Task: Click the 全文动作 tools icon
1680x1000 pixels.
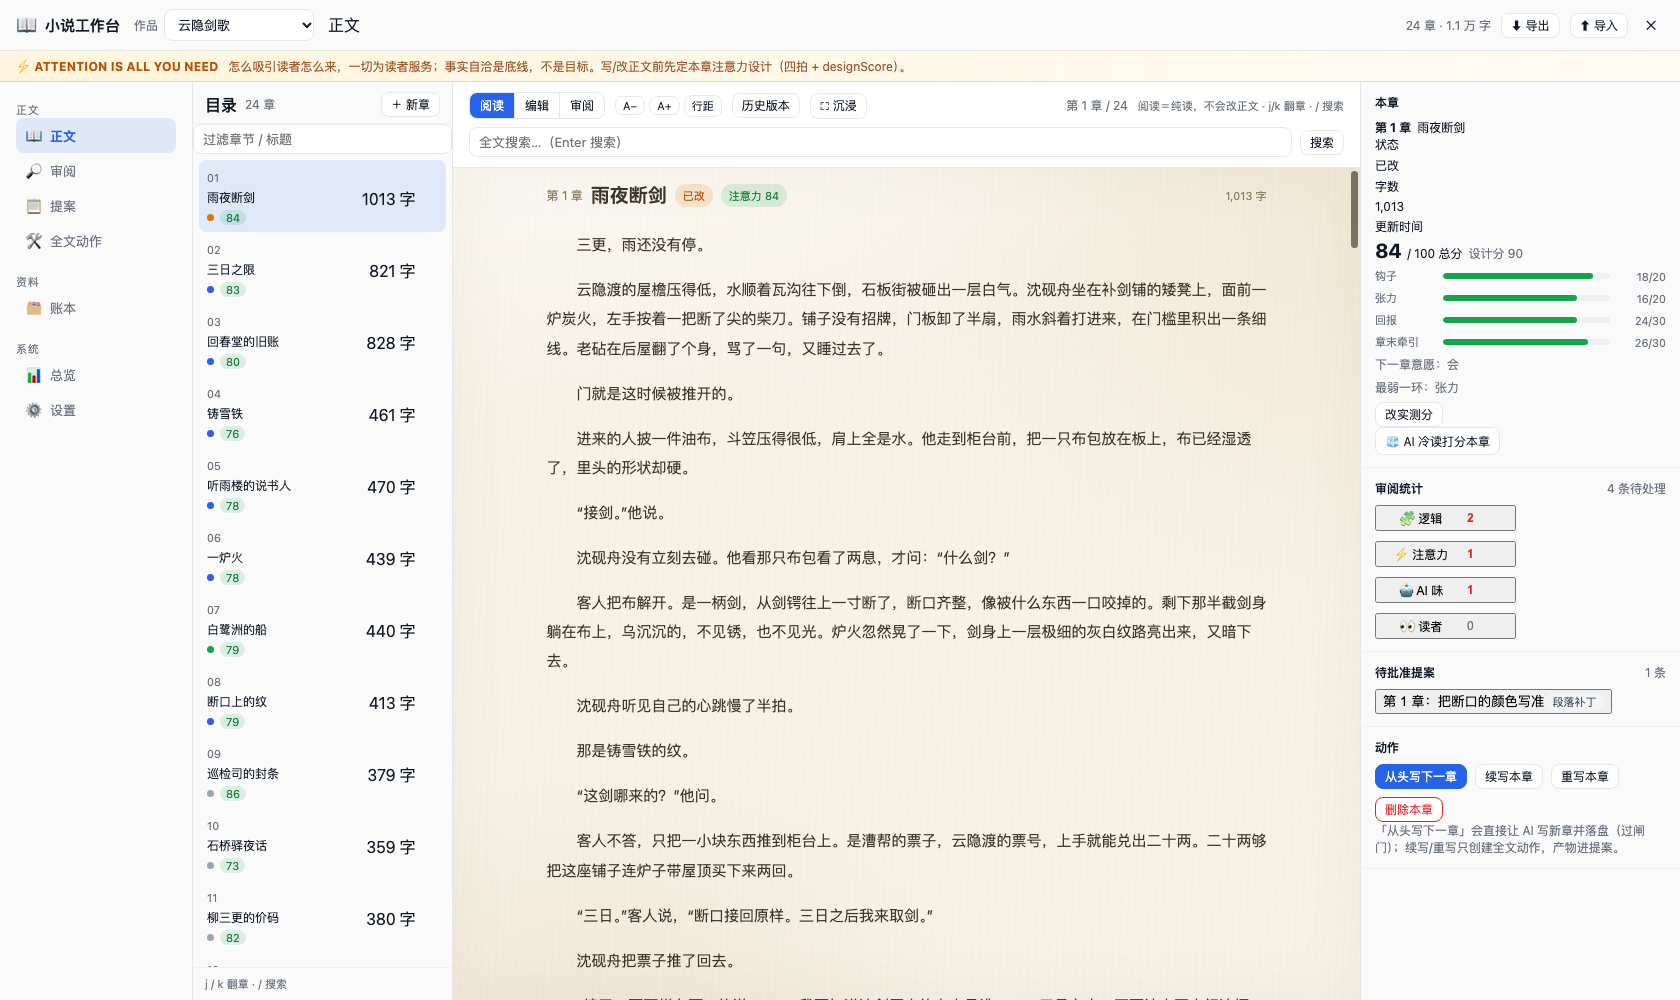Action: click(x=34, y=241)
